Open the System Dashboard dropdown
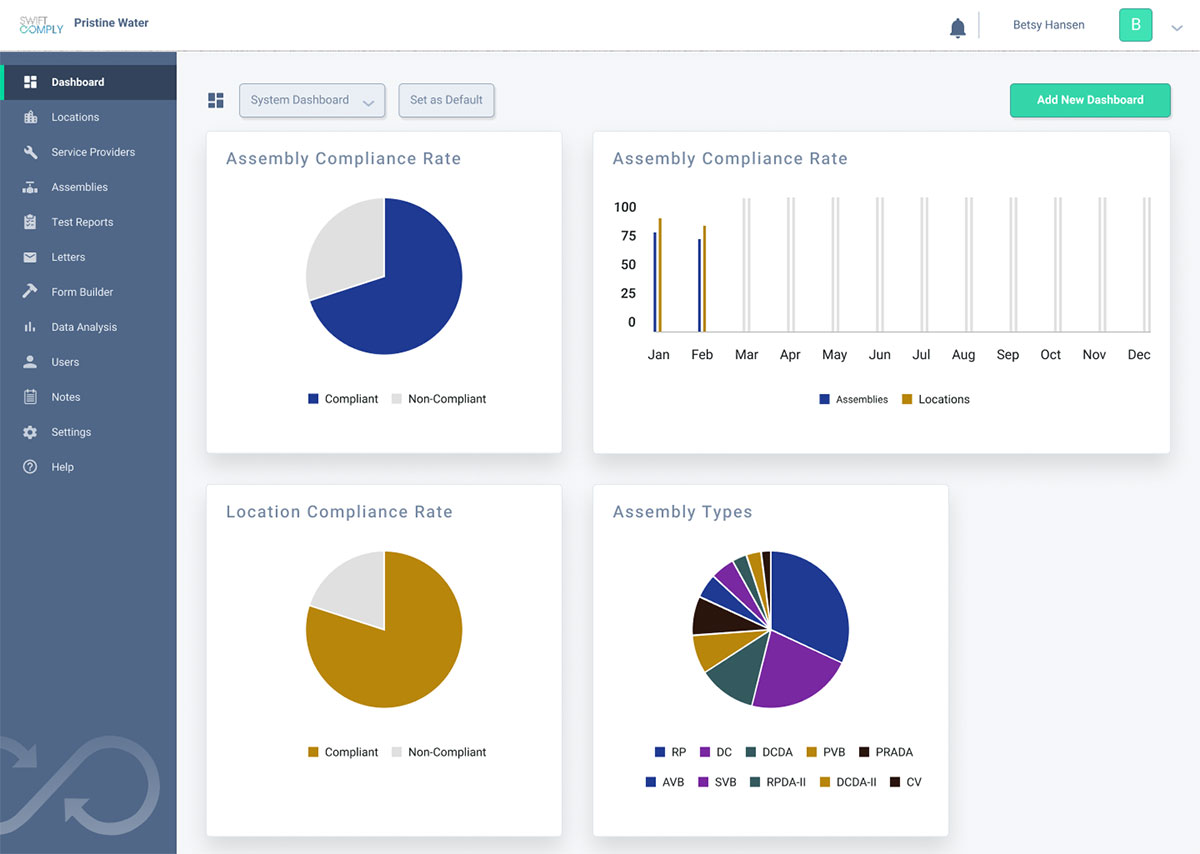Image resolution: width=1200 pixels, height=854 pixels. point(312,100)
